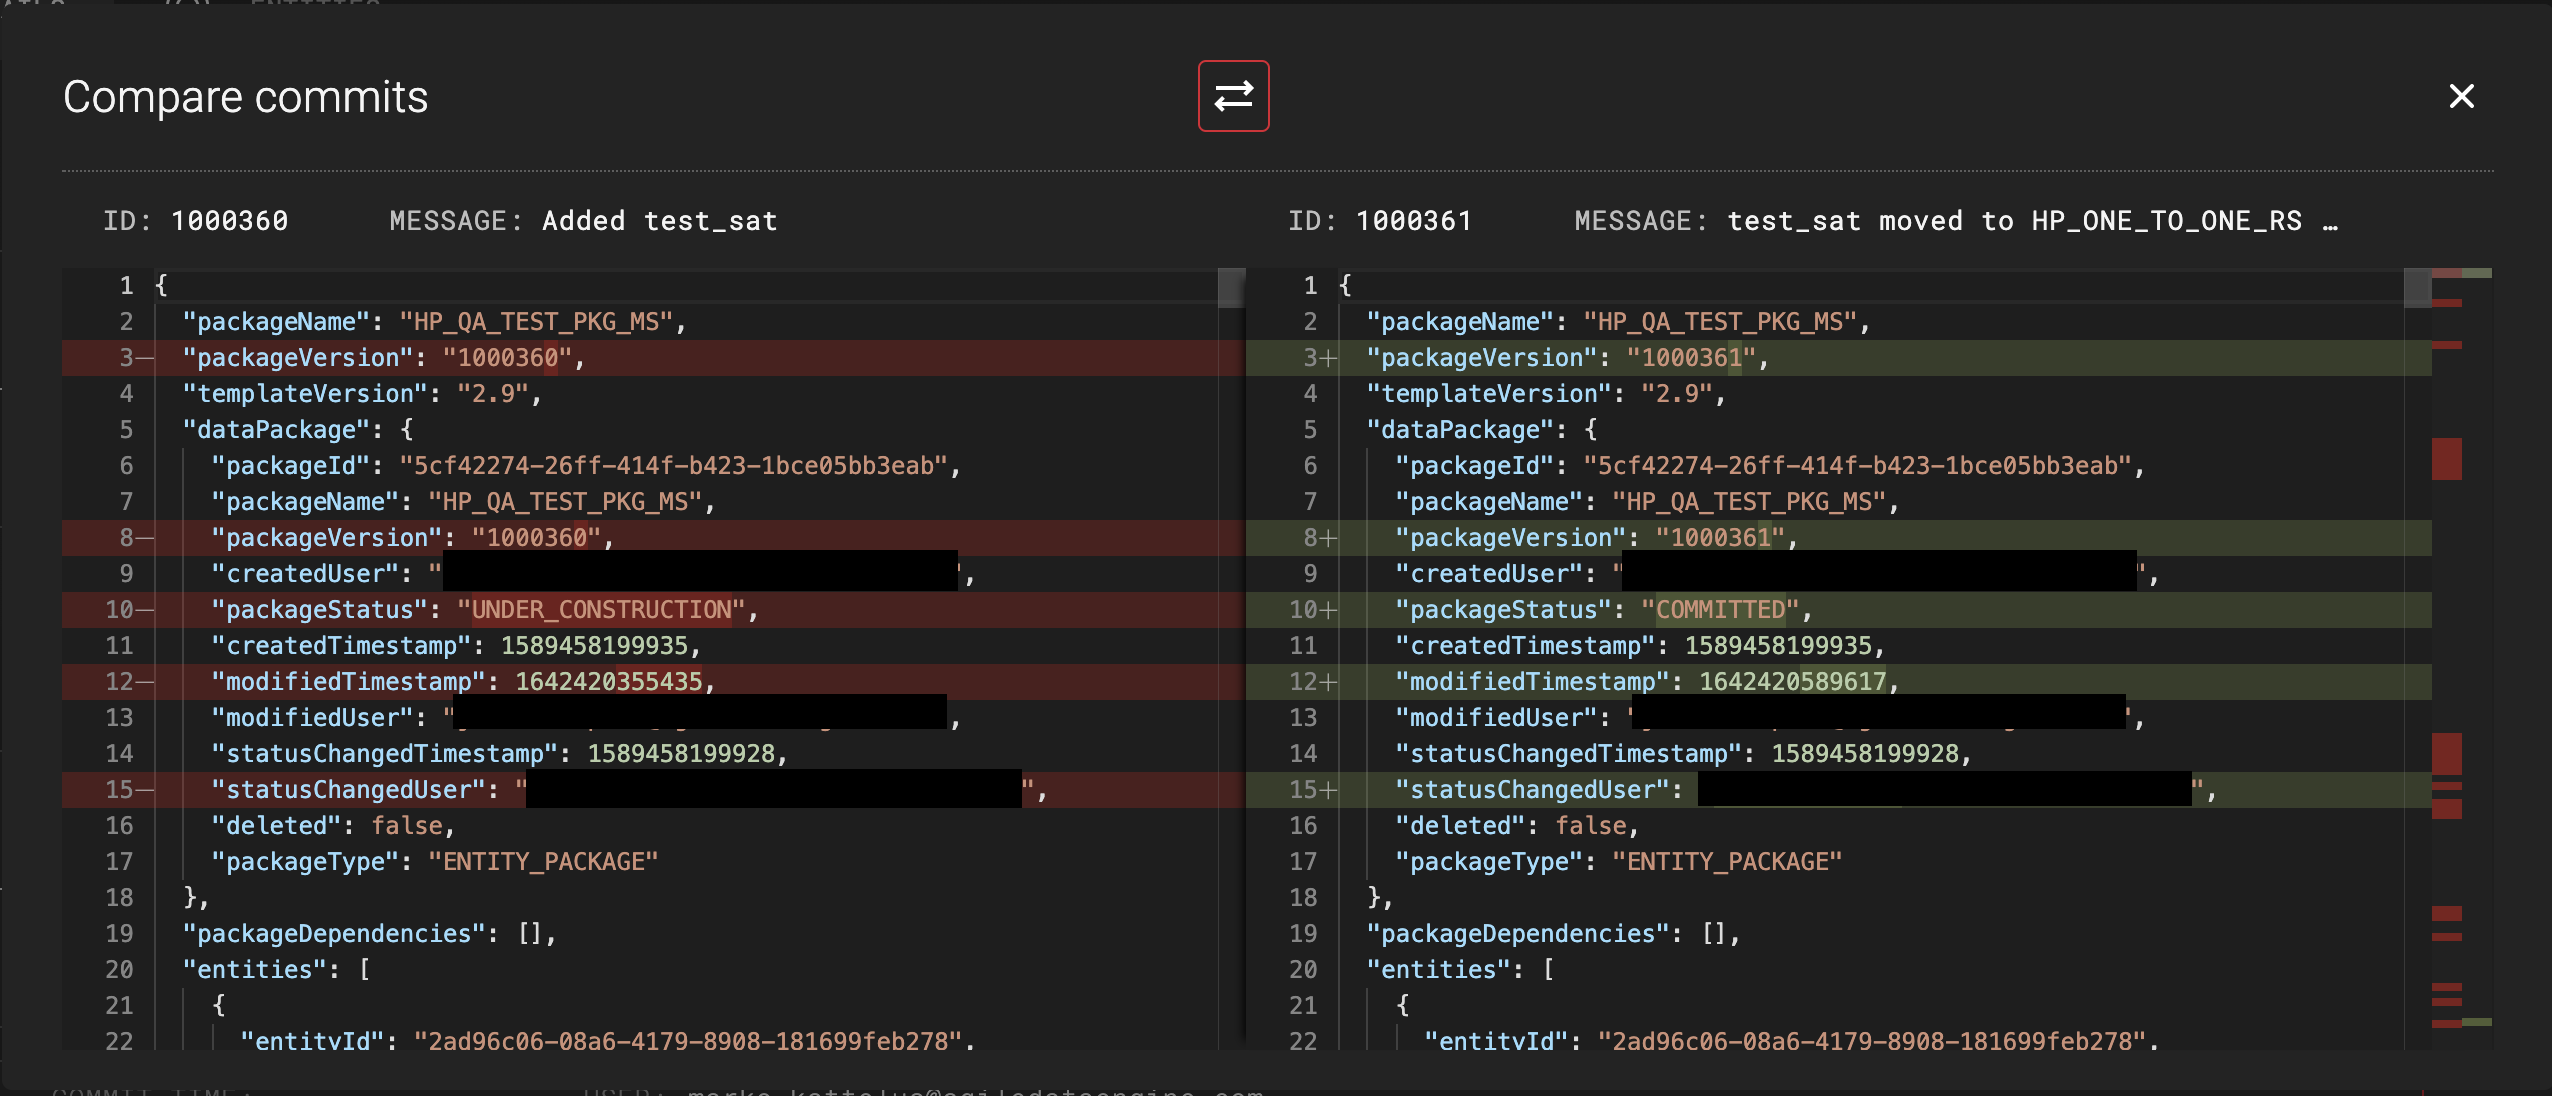Click the swap commits arrows icon

[1233, 96]
